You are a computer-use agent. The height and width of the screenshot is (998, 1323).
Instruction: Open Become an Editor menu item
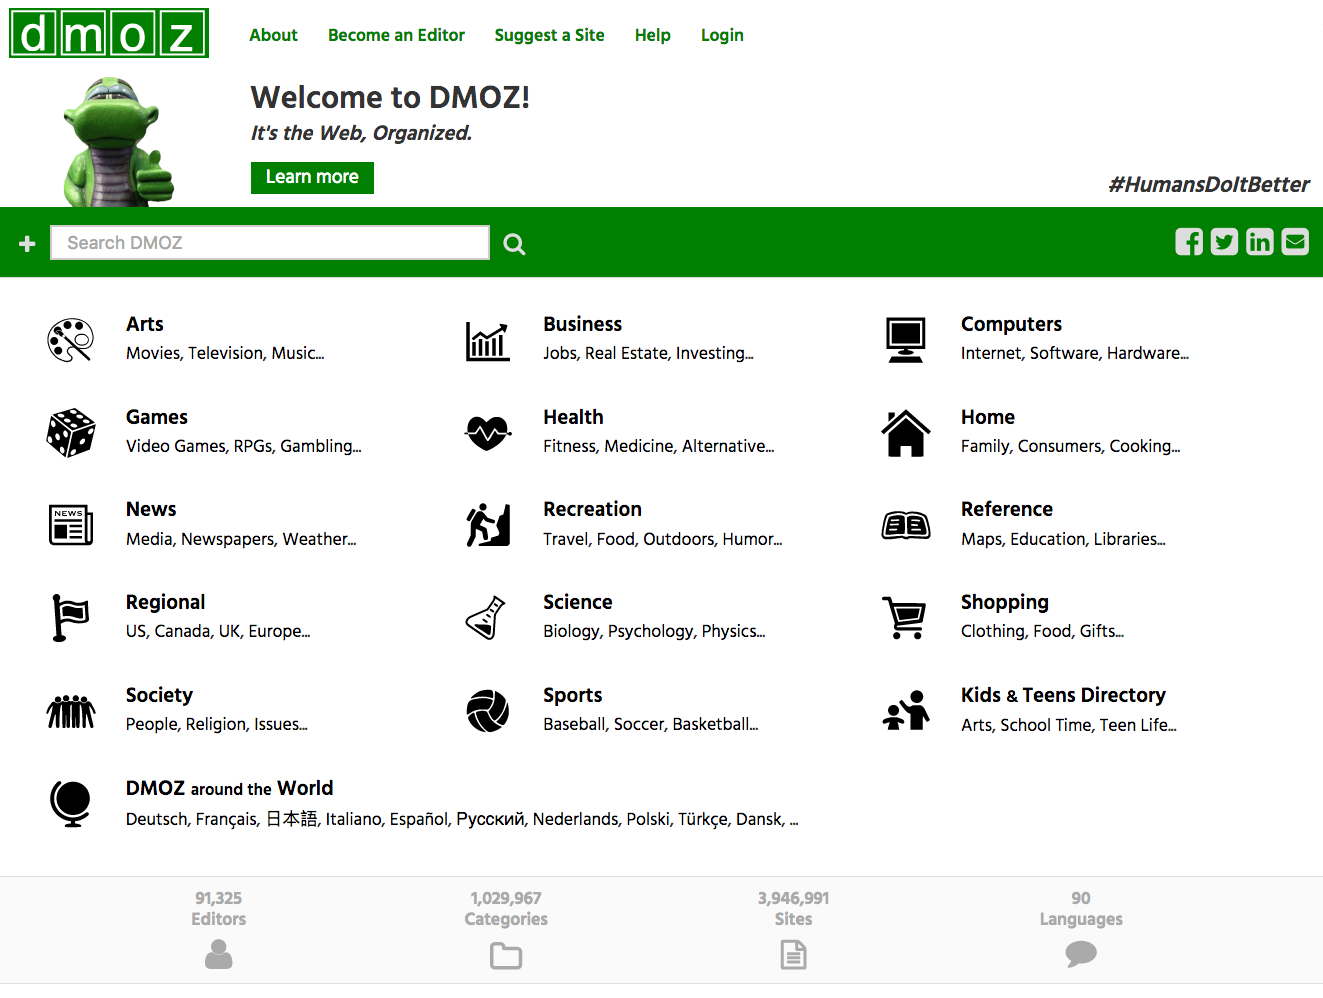[x=396, y=35]
